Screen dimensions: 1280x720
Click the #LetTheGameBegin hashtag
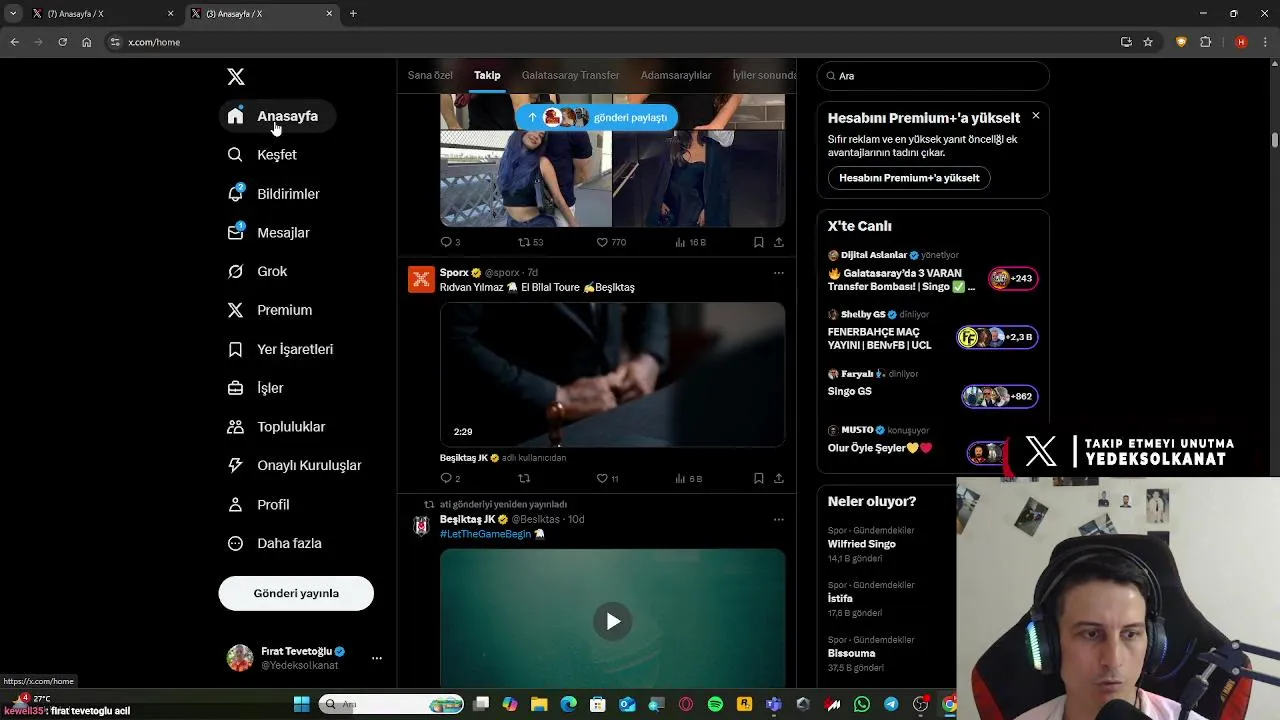485,534
